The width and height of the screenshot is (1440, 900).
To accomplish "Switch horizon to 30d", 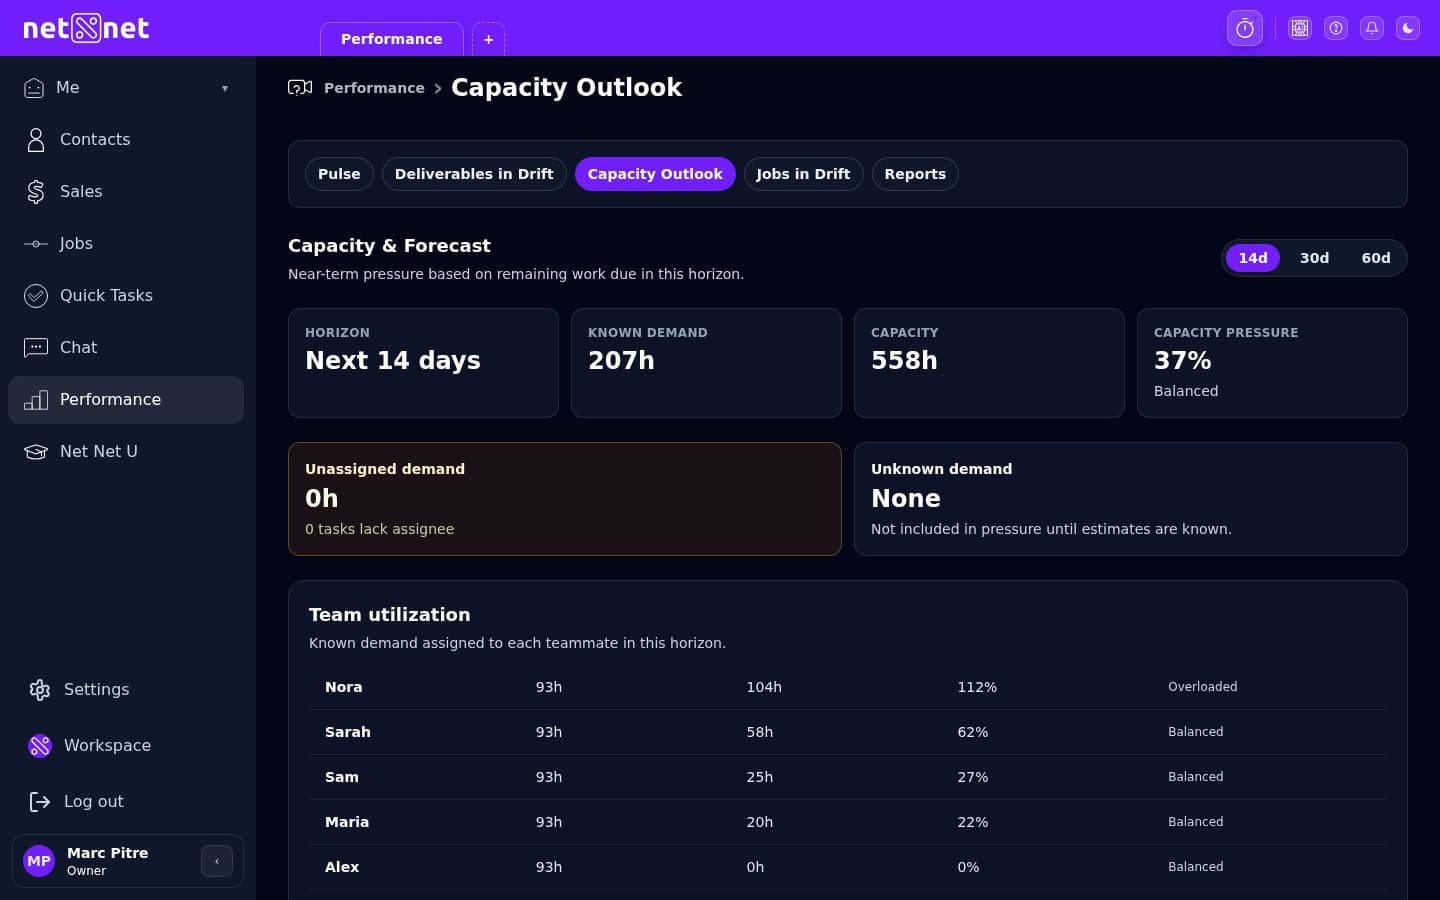I will click(1314, 258).
